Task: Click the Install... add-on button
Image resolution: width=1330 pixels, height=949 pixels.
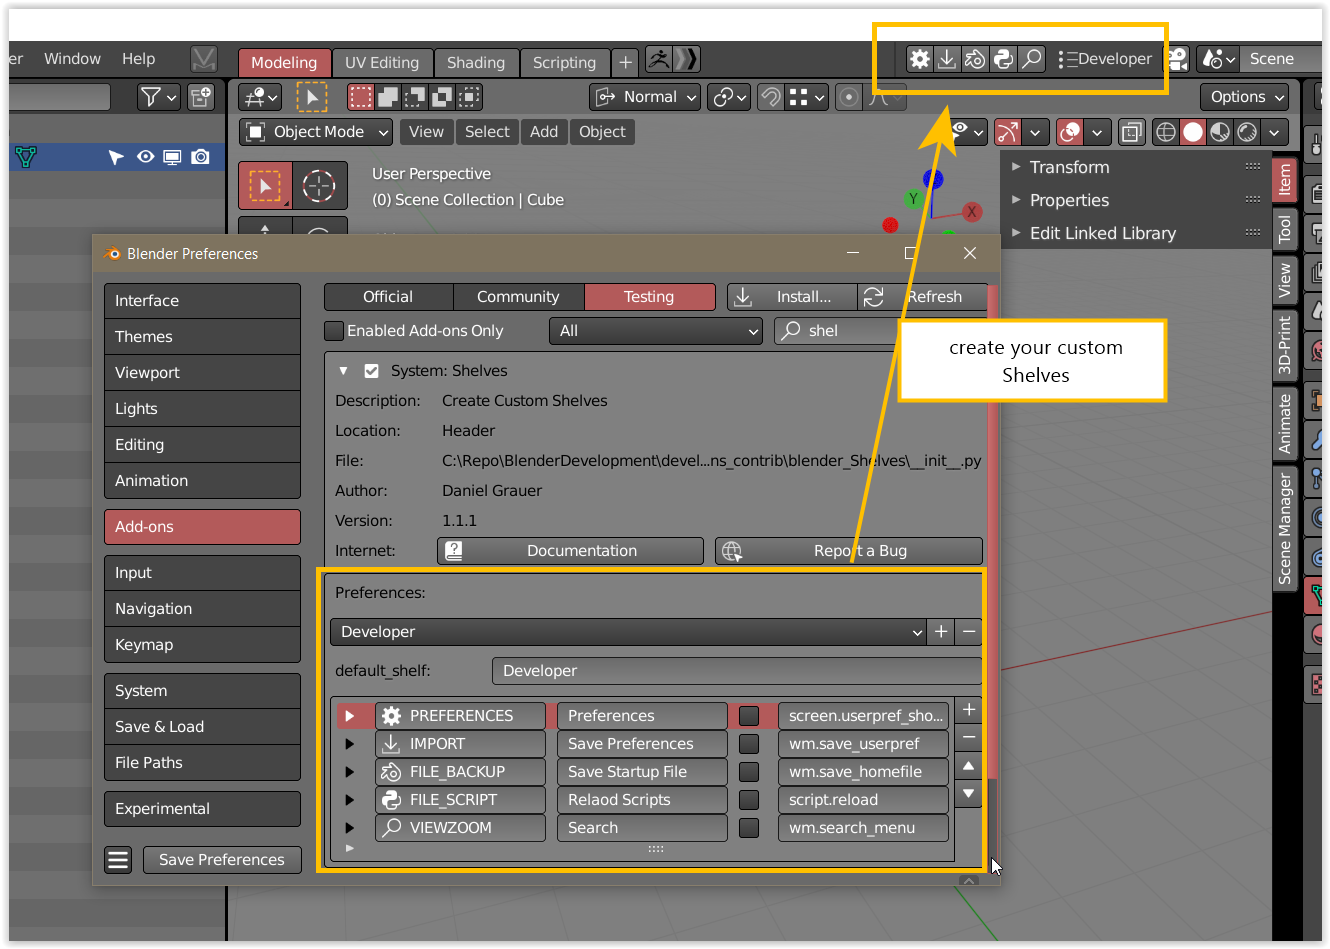Action: [792, 297]
